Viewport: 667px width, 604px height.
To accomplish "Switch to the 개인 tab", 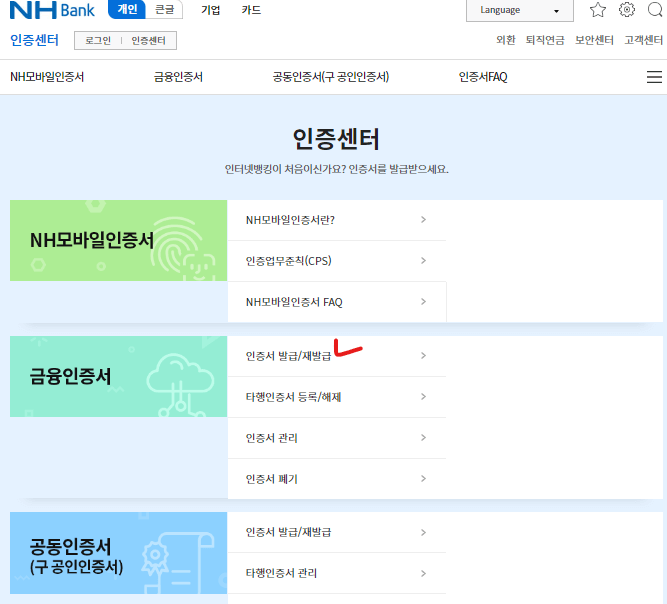I will click(127, 9).
